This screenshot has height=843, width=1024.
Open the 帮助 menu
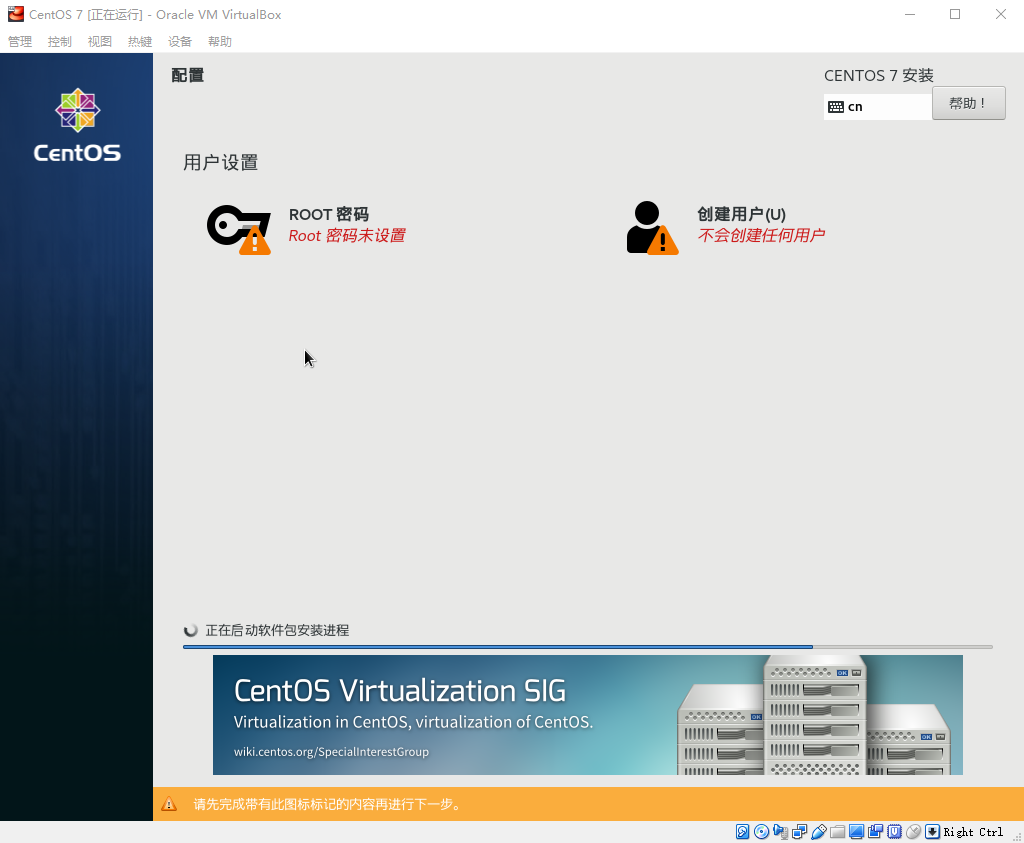click(220, 42)
